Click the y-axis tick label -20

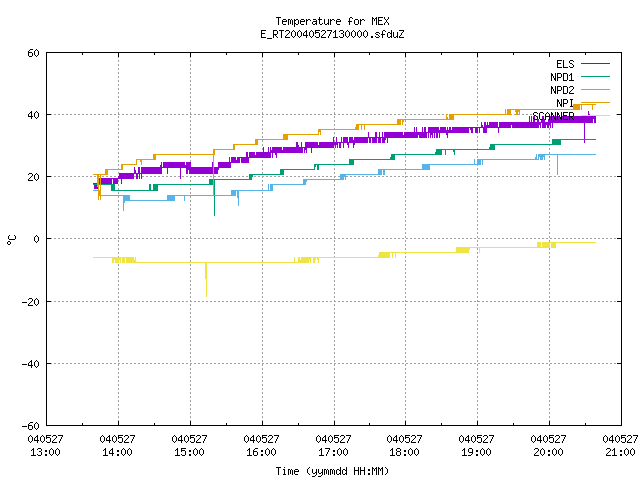(31, 302)
